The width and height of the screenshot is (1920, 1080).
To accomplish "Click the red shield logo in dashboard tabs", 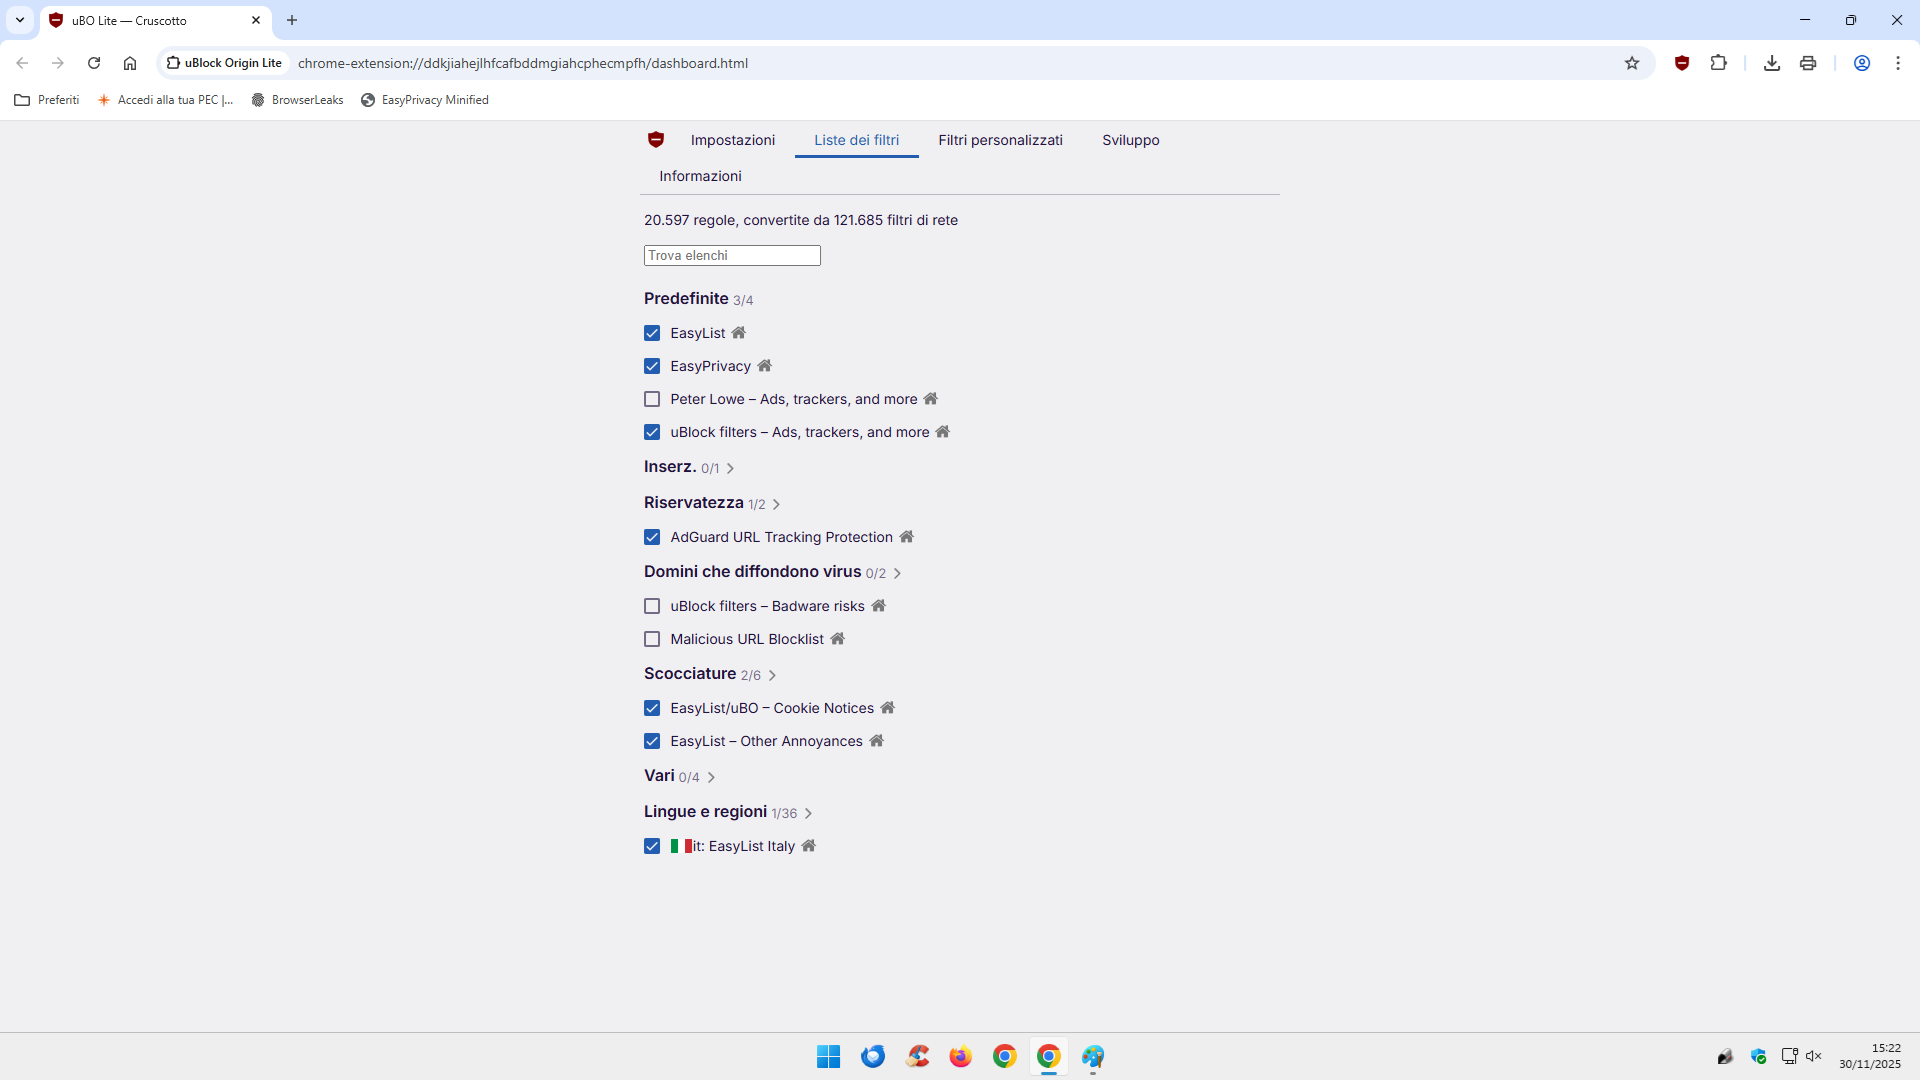I will click(x=656, y=140).
